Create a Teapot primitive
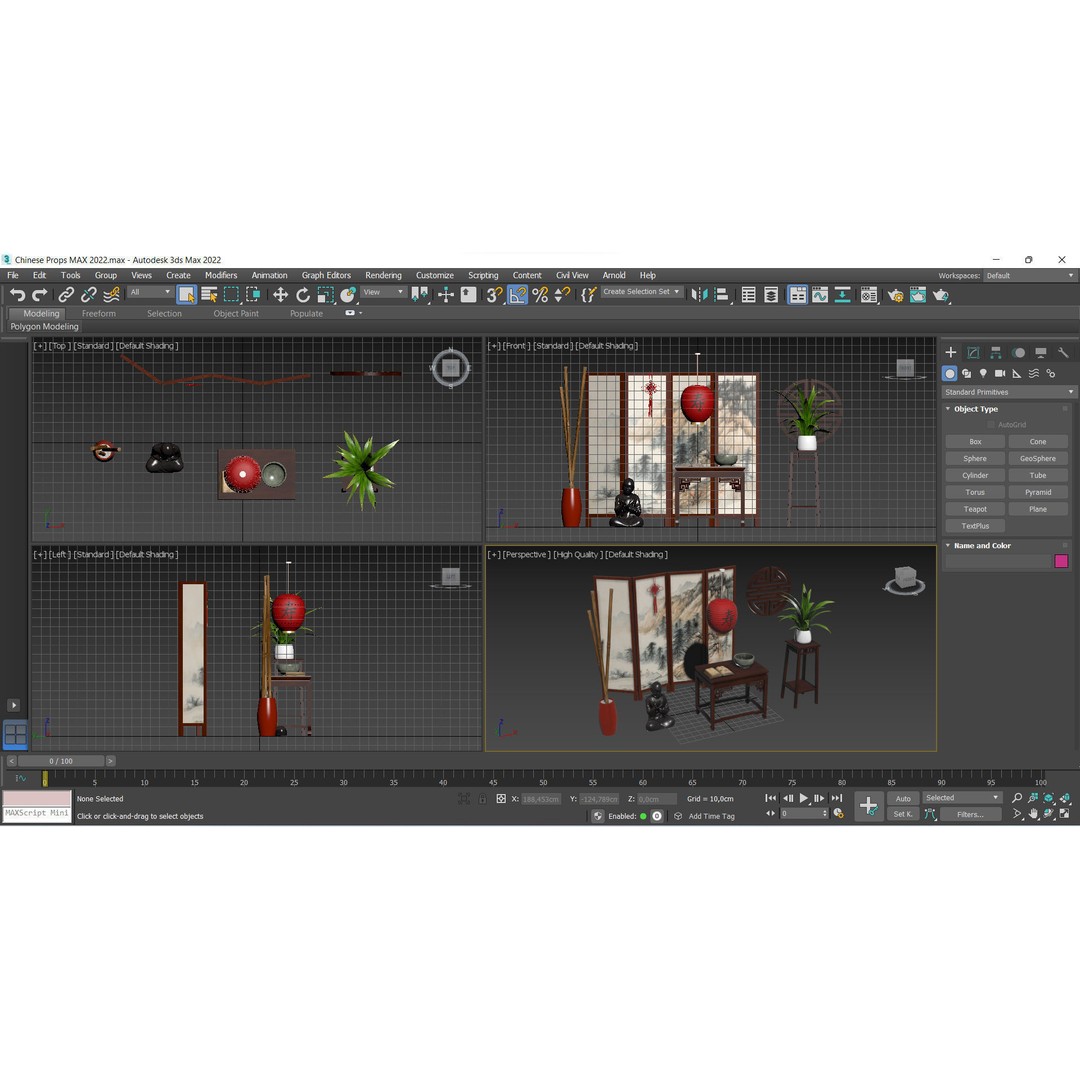 975,509
